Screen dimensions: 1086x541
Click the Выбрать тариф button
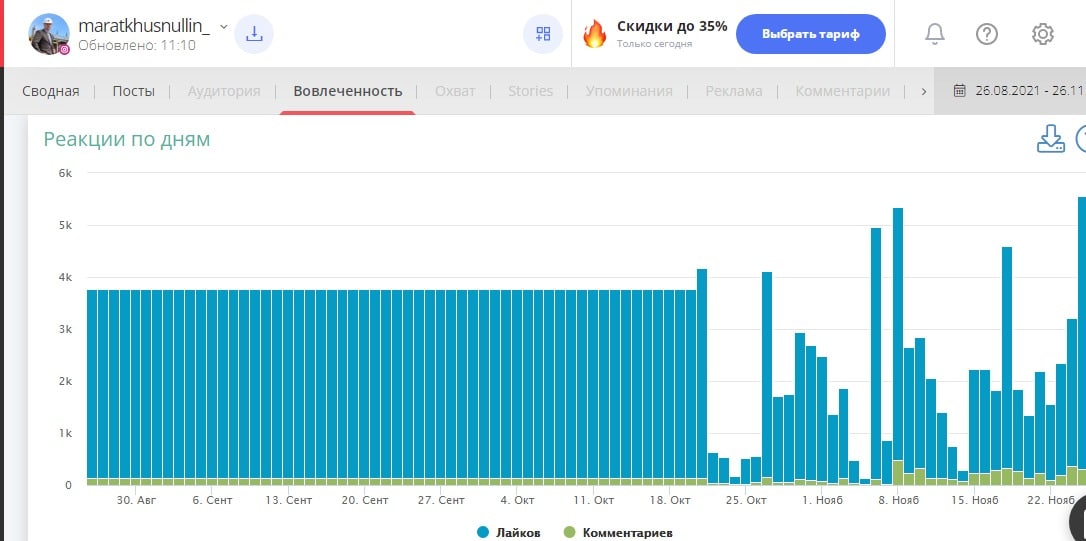[x=810, y=34]
